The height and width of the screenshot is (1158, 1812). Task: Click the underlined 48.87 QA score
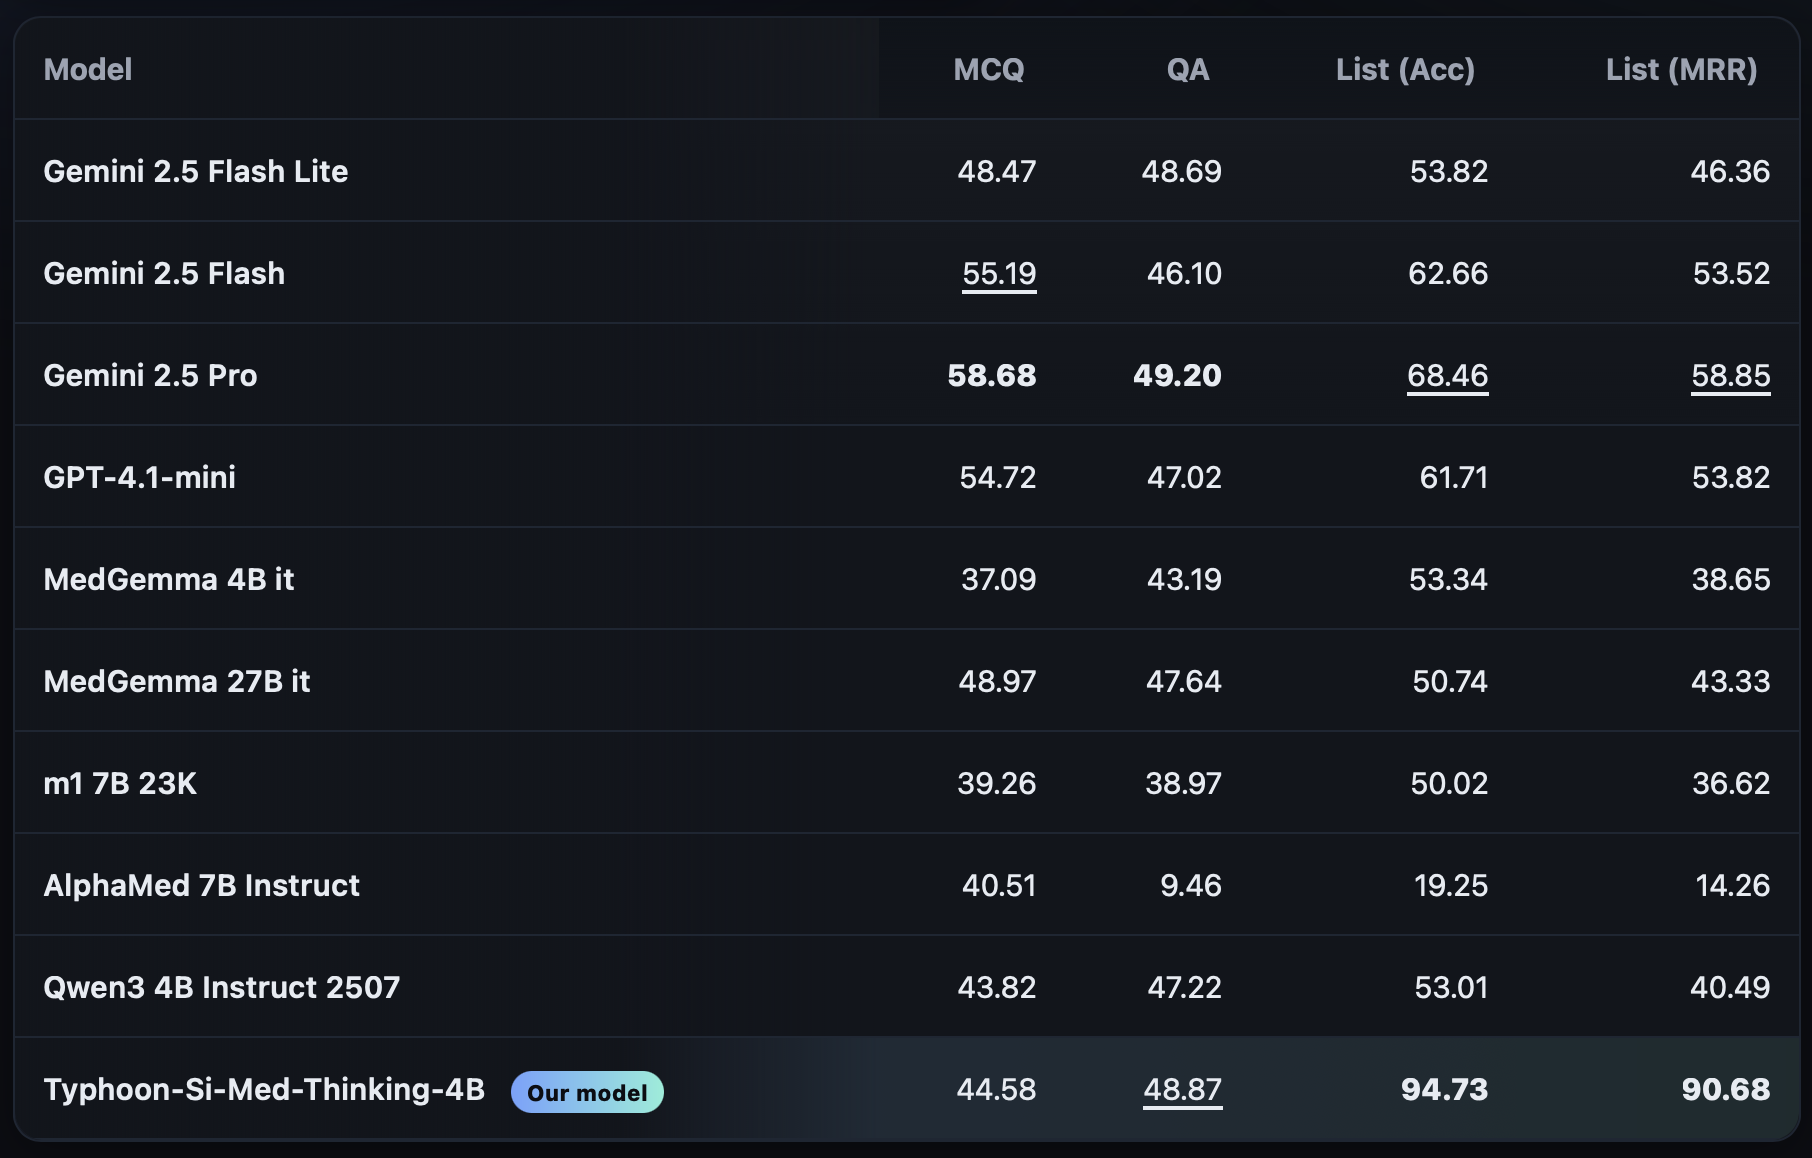tap(1182, 1090)
